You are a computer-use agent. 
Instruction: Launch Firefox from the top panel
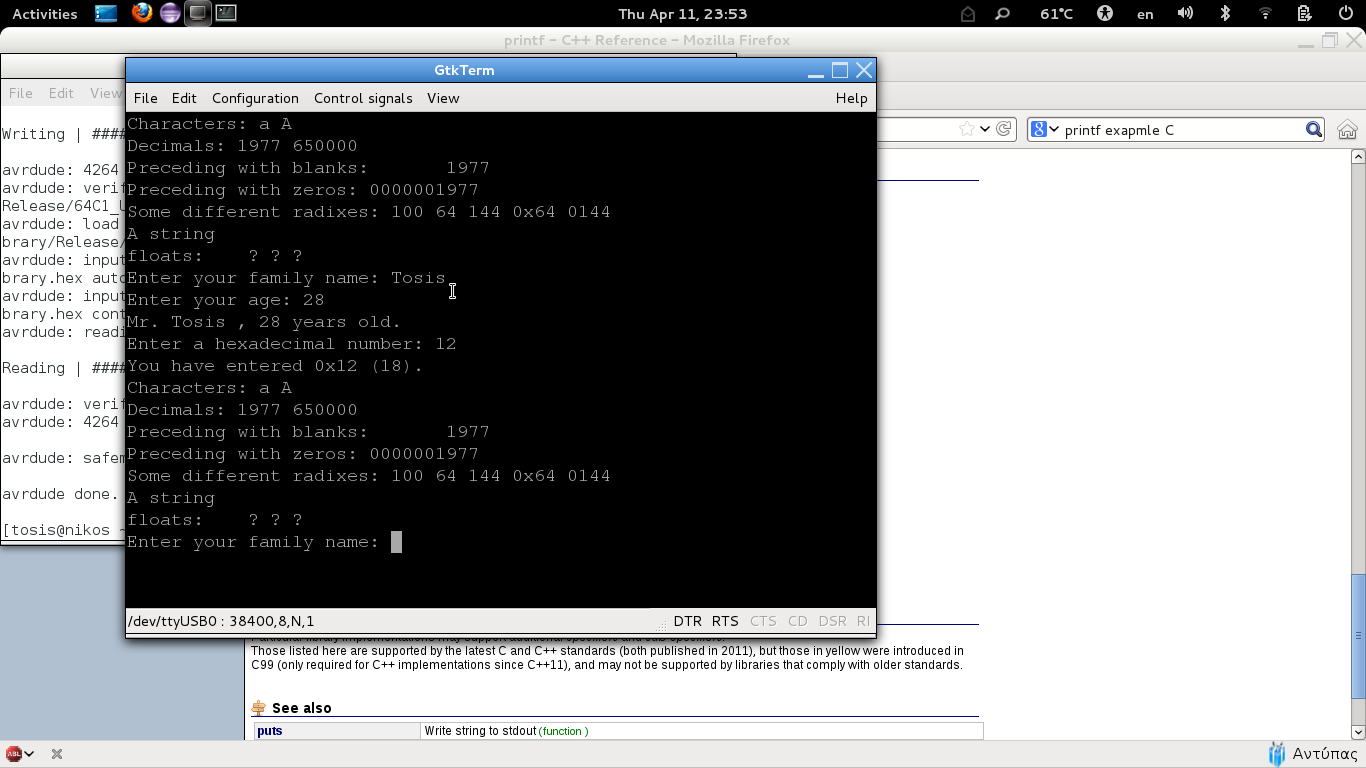click(x=142, y=14)
